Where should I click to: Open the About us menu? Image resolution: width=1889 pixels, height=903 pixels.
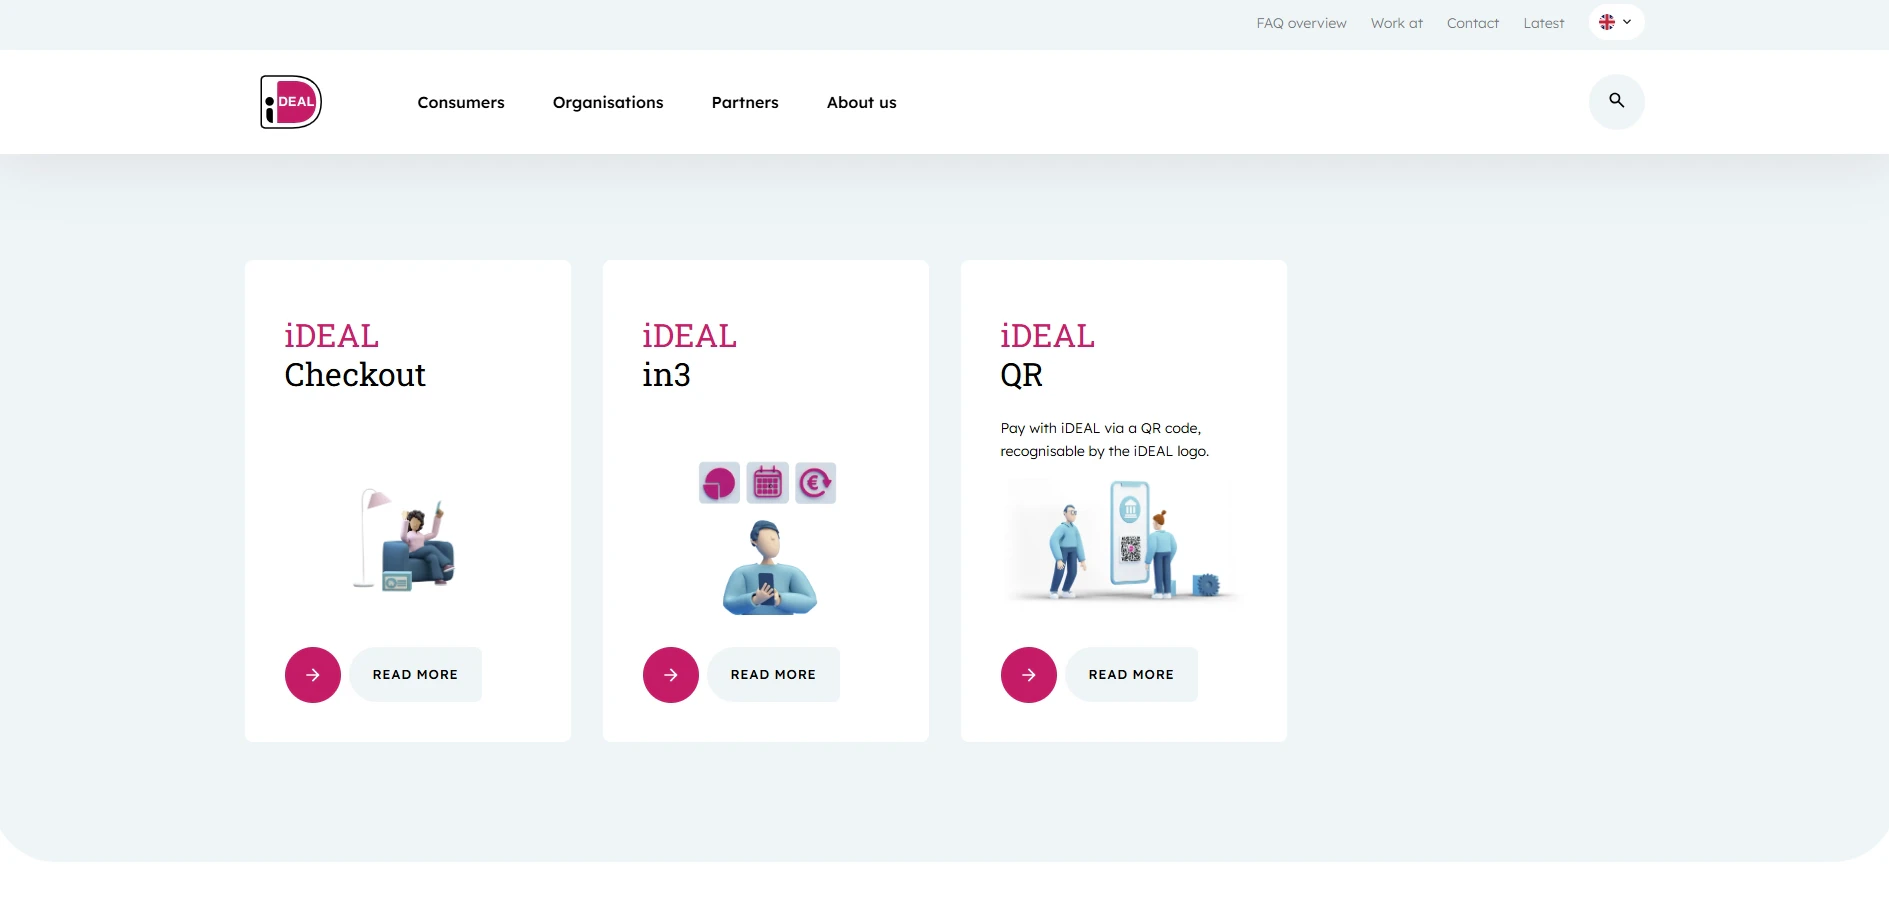[x=862, y=102]
